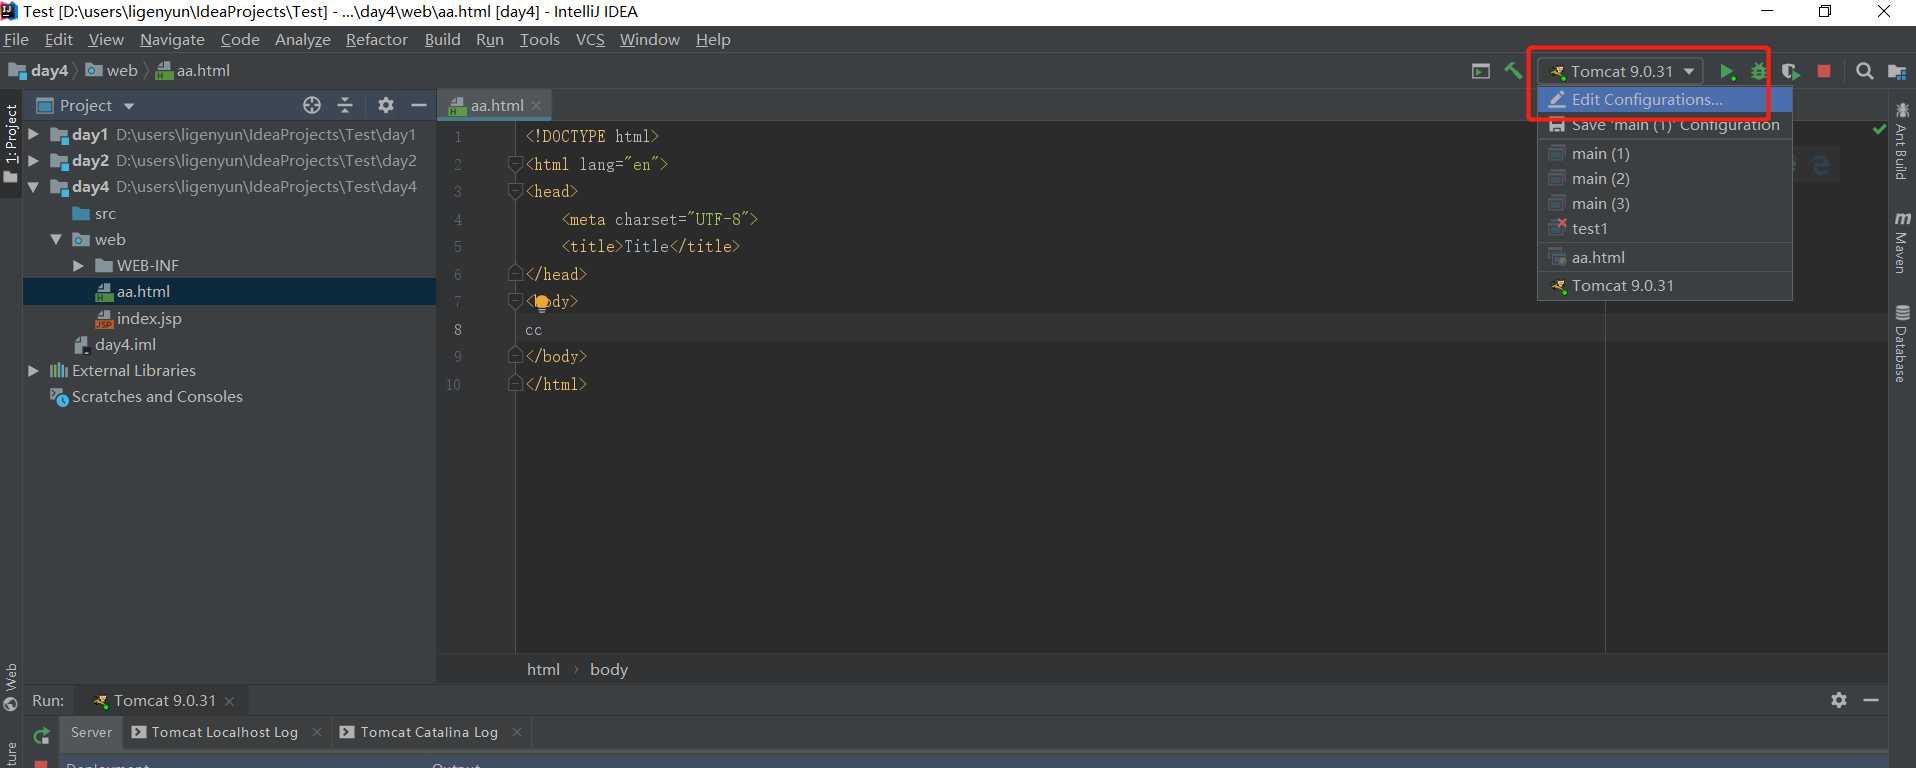Select aa.html run configuration in dropdown
Screen dimensions: 1916x768
click(x=1665, y=257)
